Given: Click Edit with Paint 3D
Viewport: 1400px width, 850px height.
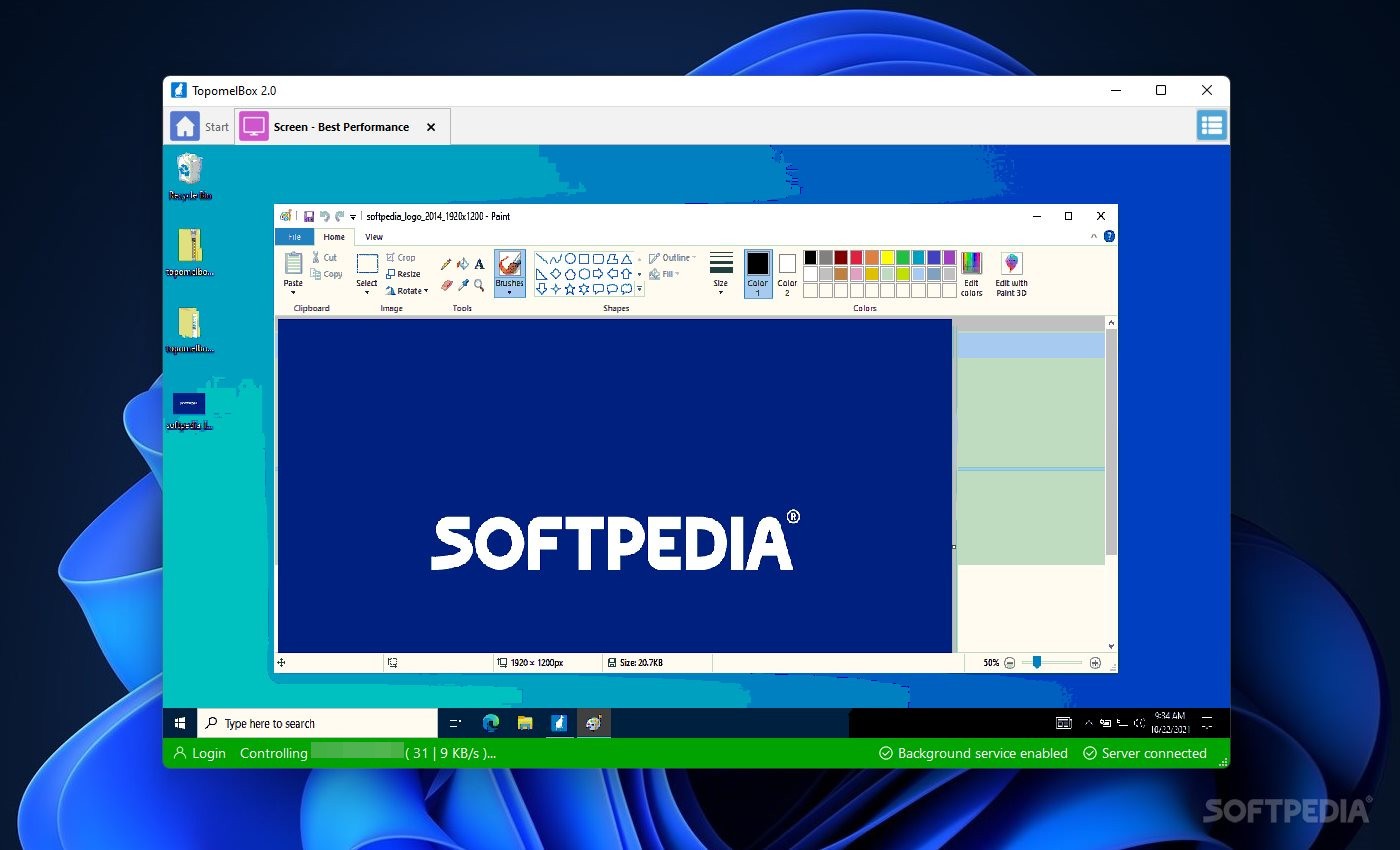Looking at the screenshot, I should click(1011, 274).
